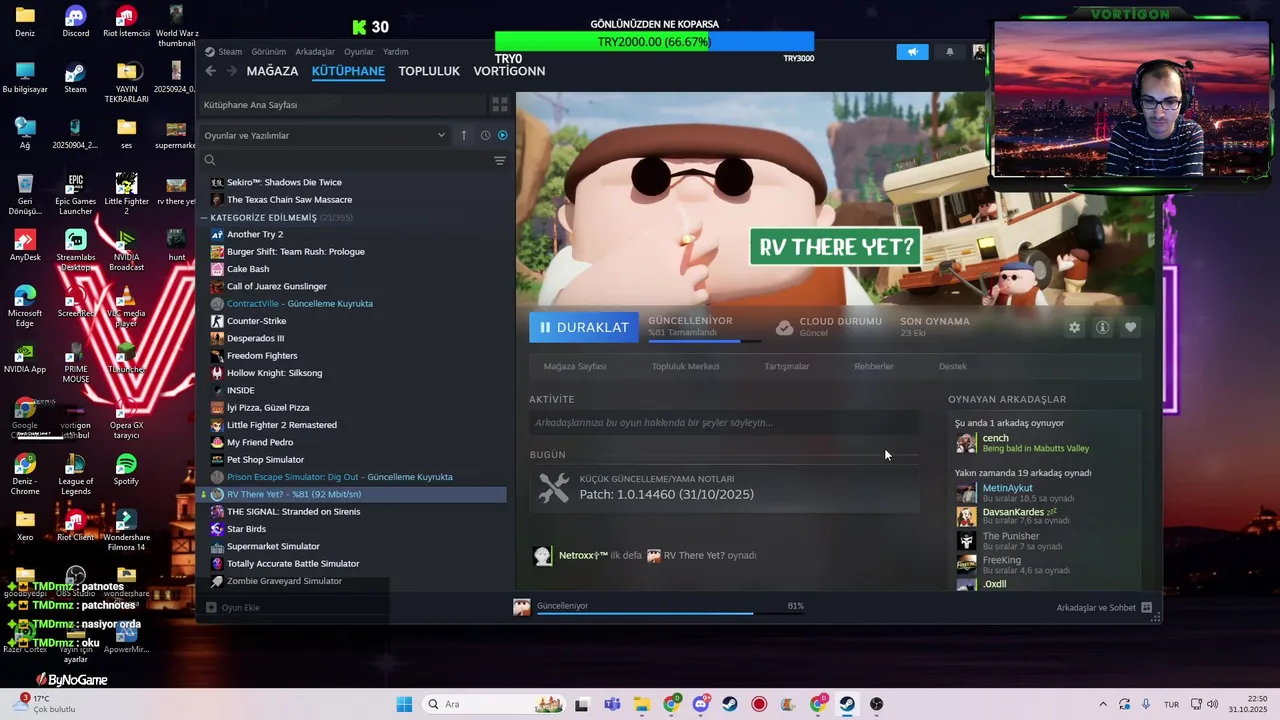Go forward with Steam's right arrow
This screenshot has width=1280, height=720.
click(x=232, y=71)
